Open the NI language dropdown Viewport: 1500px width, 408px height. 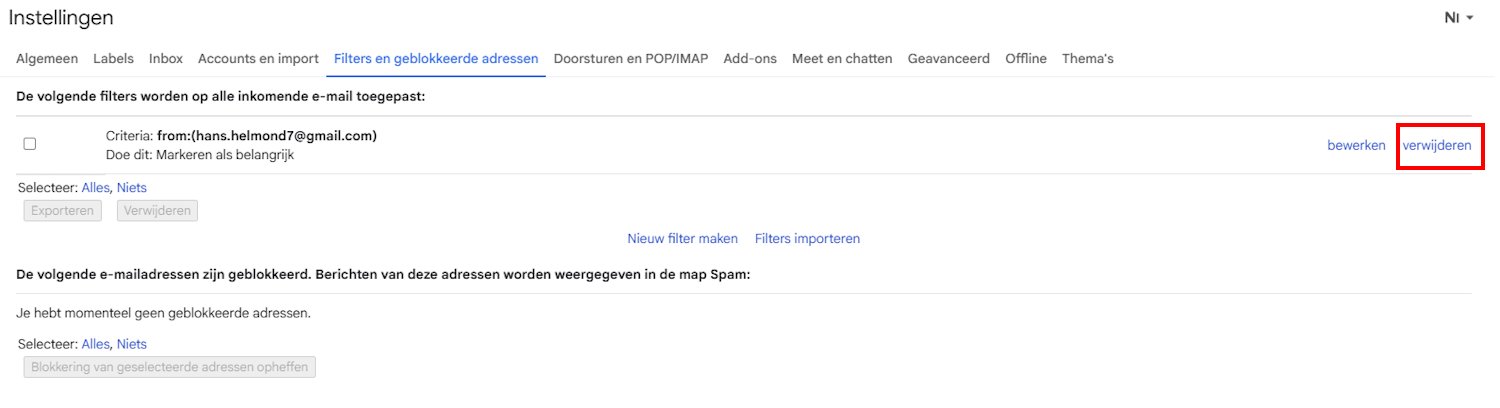(1459, 18)
